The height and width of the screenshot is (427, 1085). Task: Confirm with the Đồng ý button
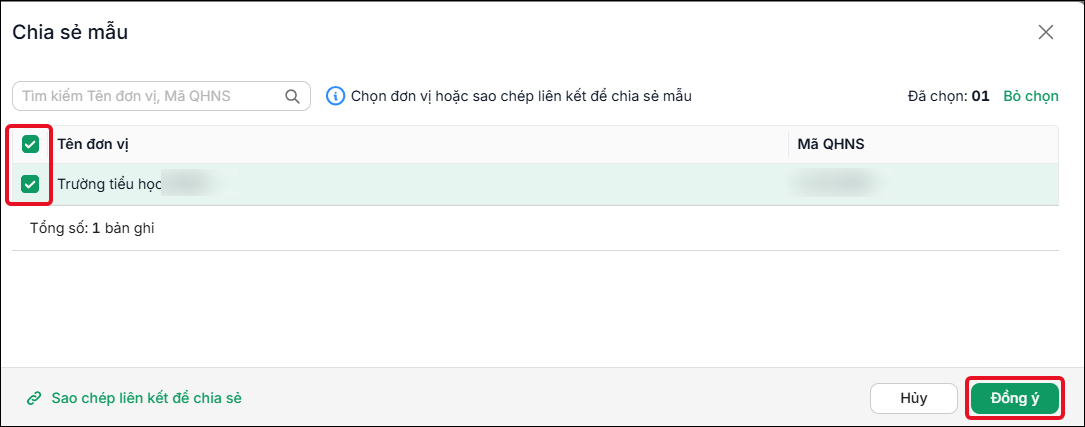[1015, 398]
